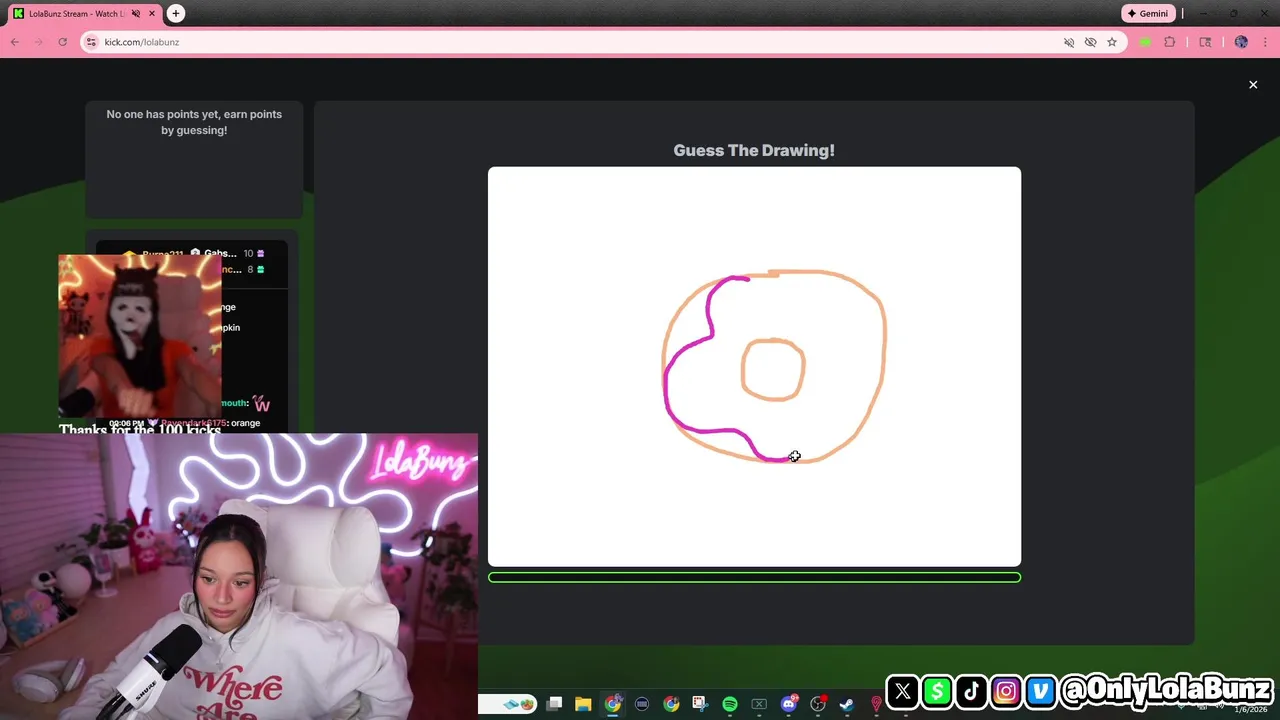
Task: Open the tab search icon in Chrome toolbar
Action: coord(1205,42)
